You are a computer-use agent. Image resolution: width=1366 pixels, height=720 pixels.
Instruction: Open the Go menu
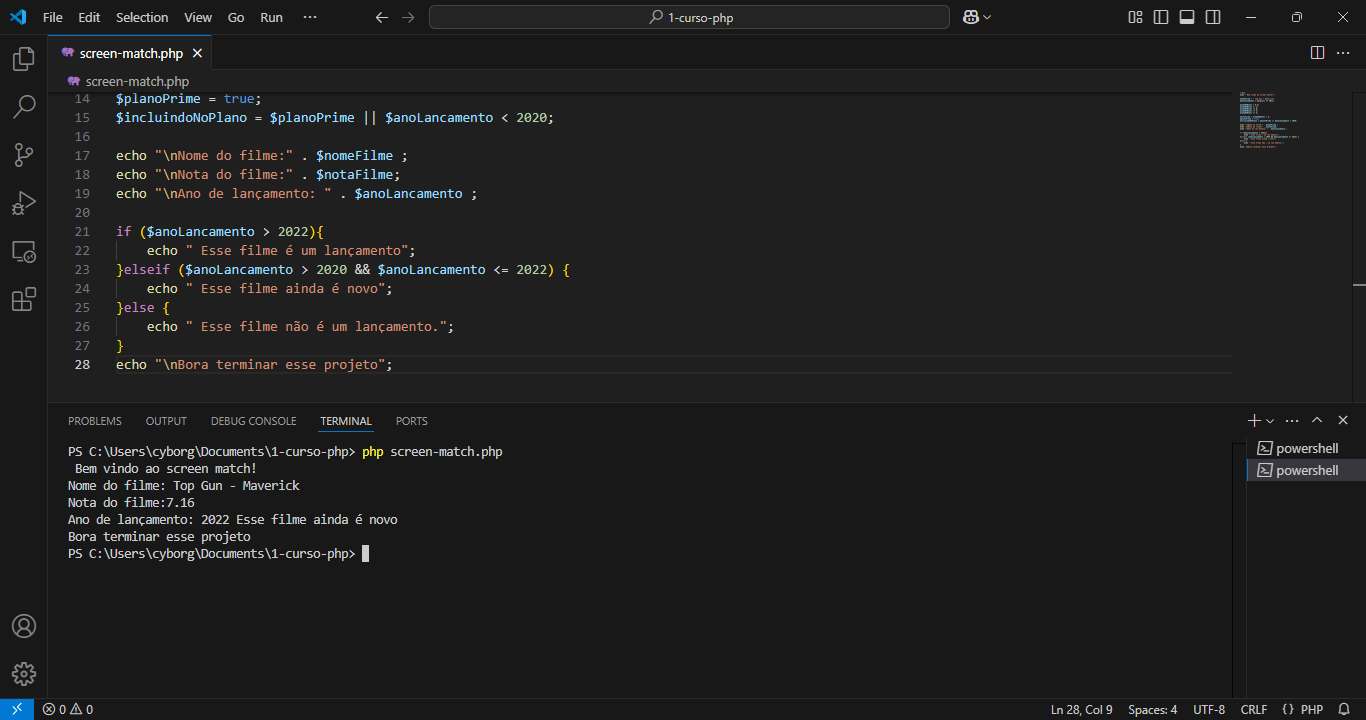pos(236,17)
